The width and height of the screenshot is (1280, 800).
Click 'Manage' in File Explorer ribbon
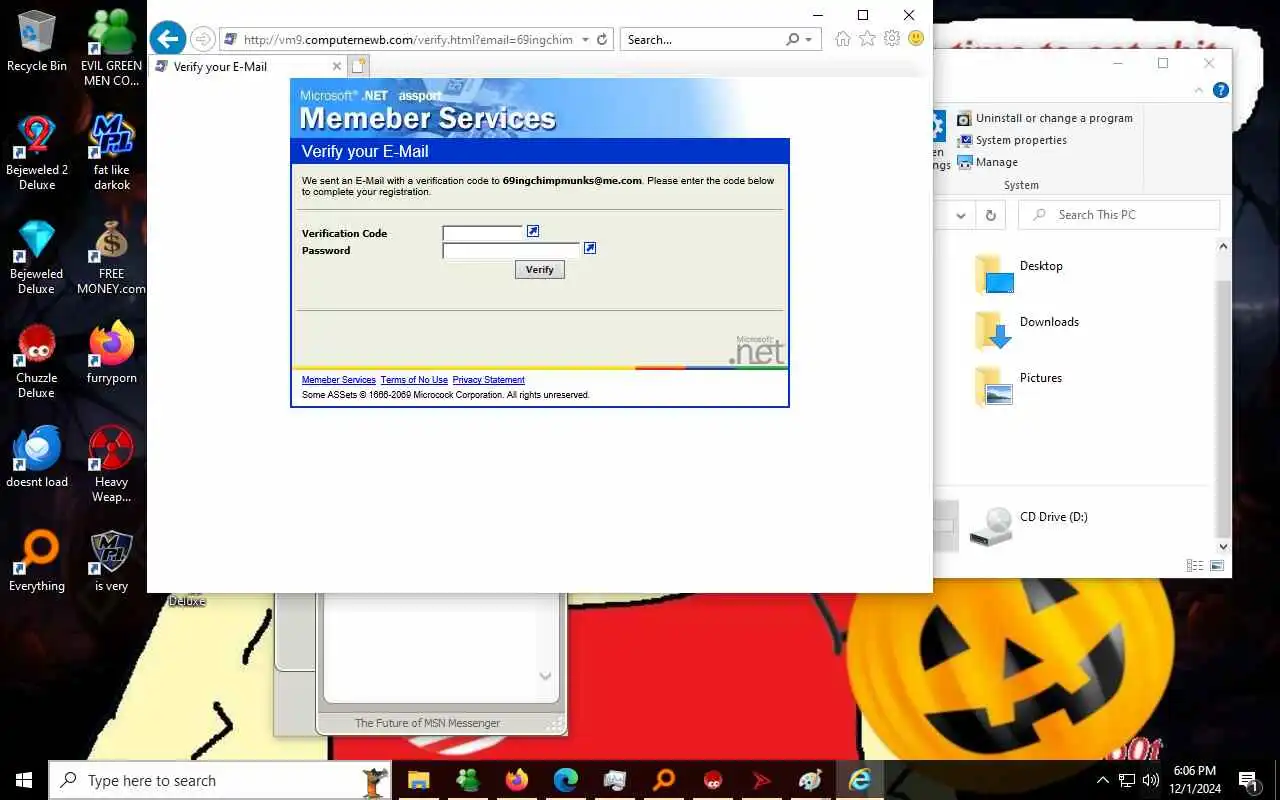pyautogui.click(x=988, y=162)
